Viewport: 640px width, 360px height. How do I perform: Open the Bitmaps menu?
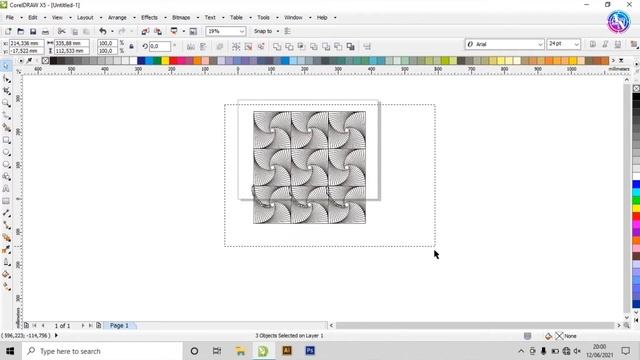(x=181, y=18)
